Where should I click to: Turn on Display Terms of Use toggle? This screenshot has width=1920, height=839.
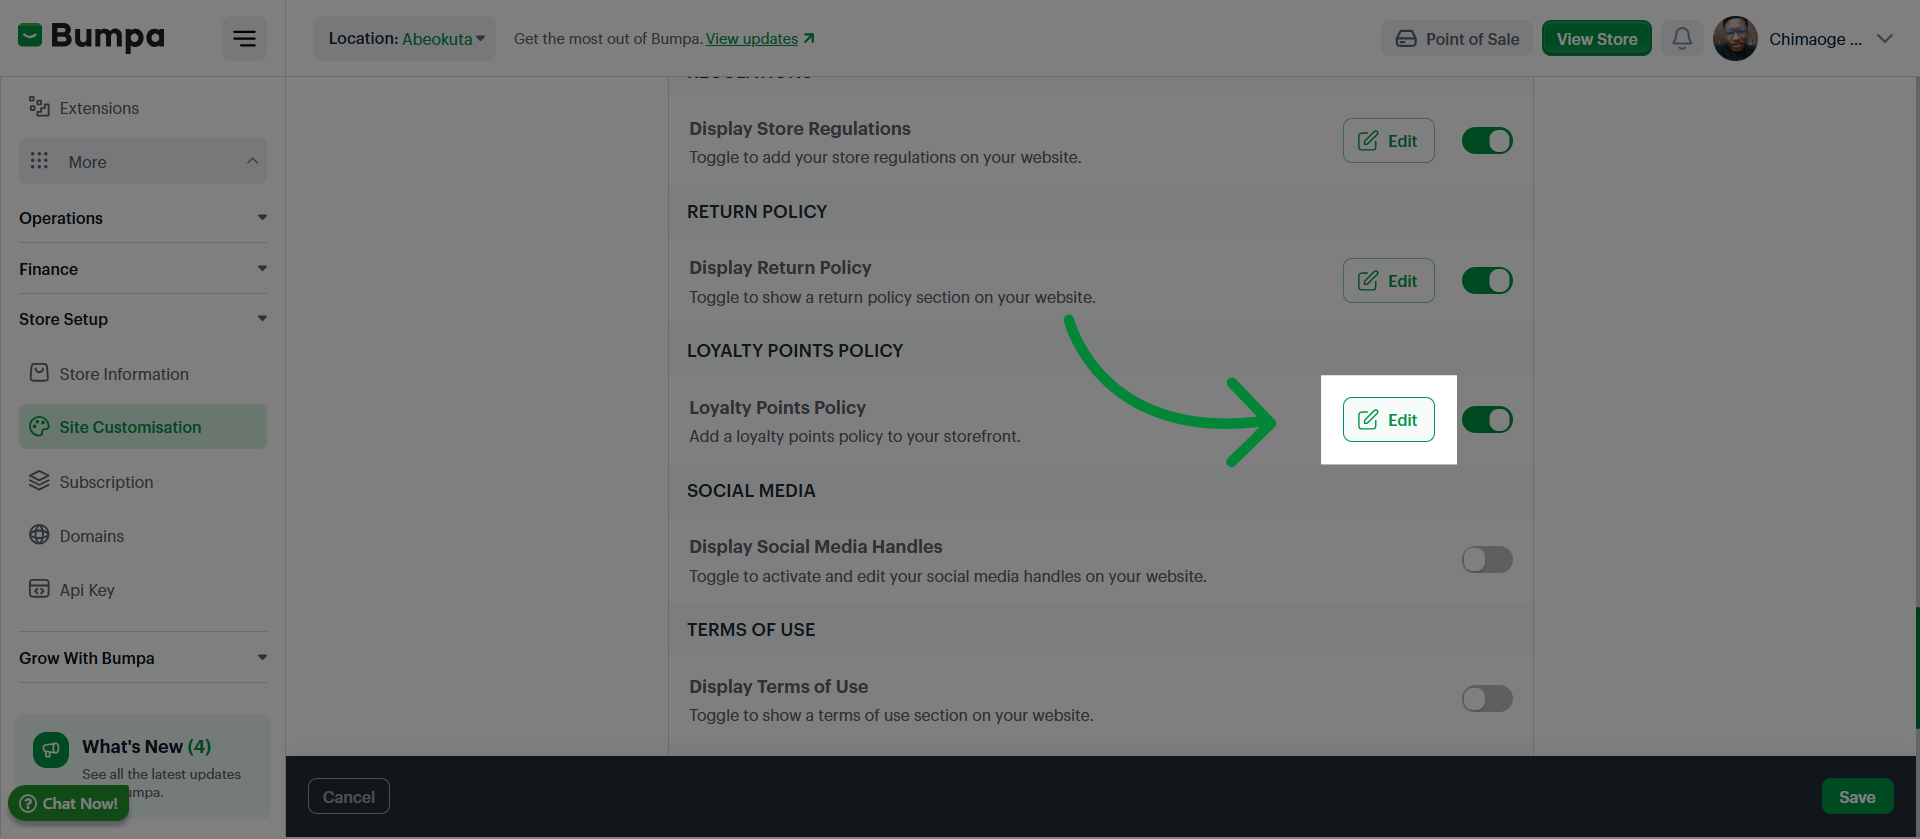[x=1487, y=698]
